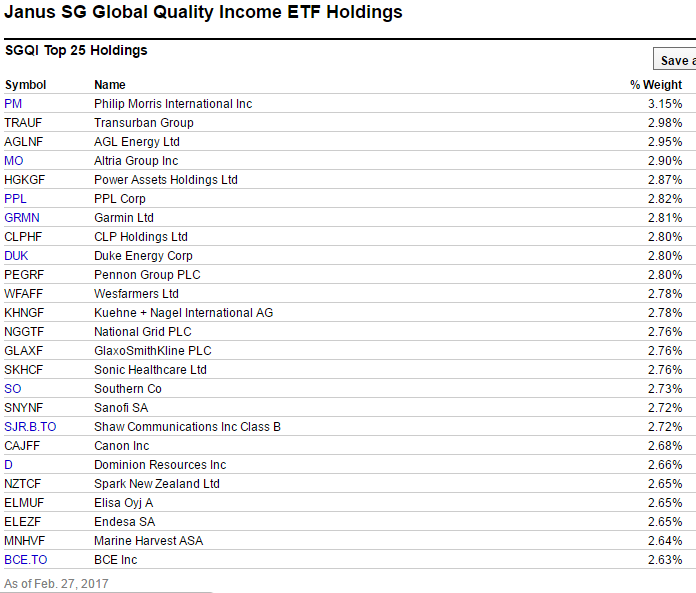This screenshot has width=696, height=593.
Task: Click the SGQI Top 25 Holdings heading
Action: point(76,51)
